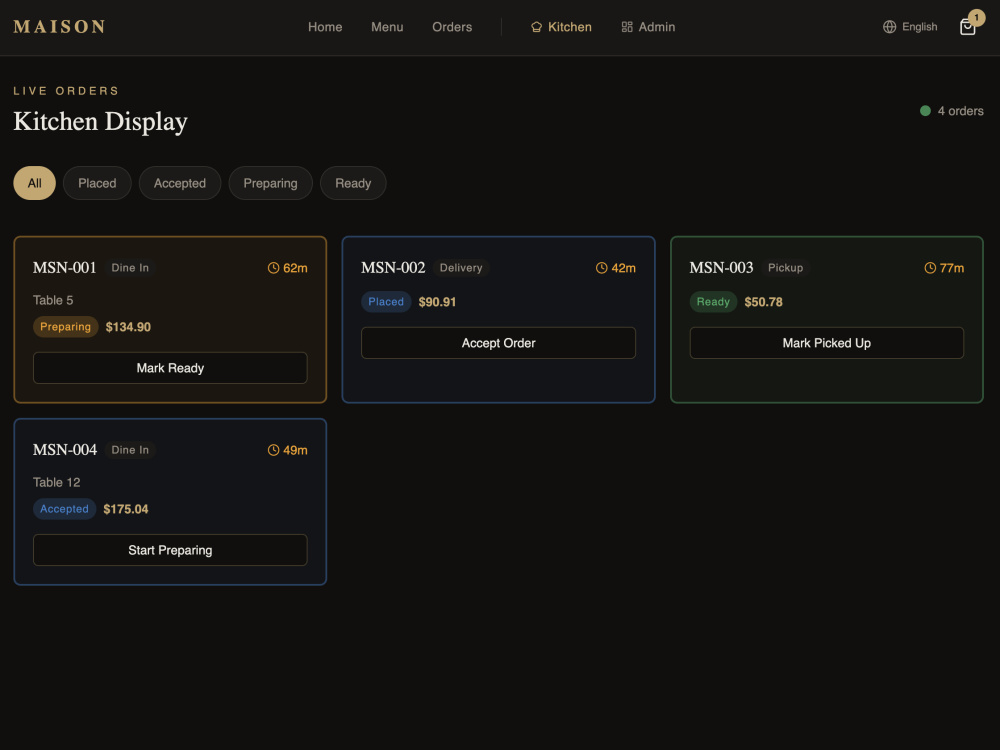Filter orders by Placed
This screenshot has width=1000, height=750.
pyautogui.click(x=97, y=183)
